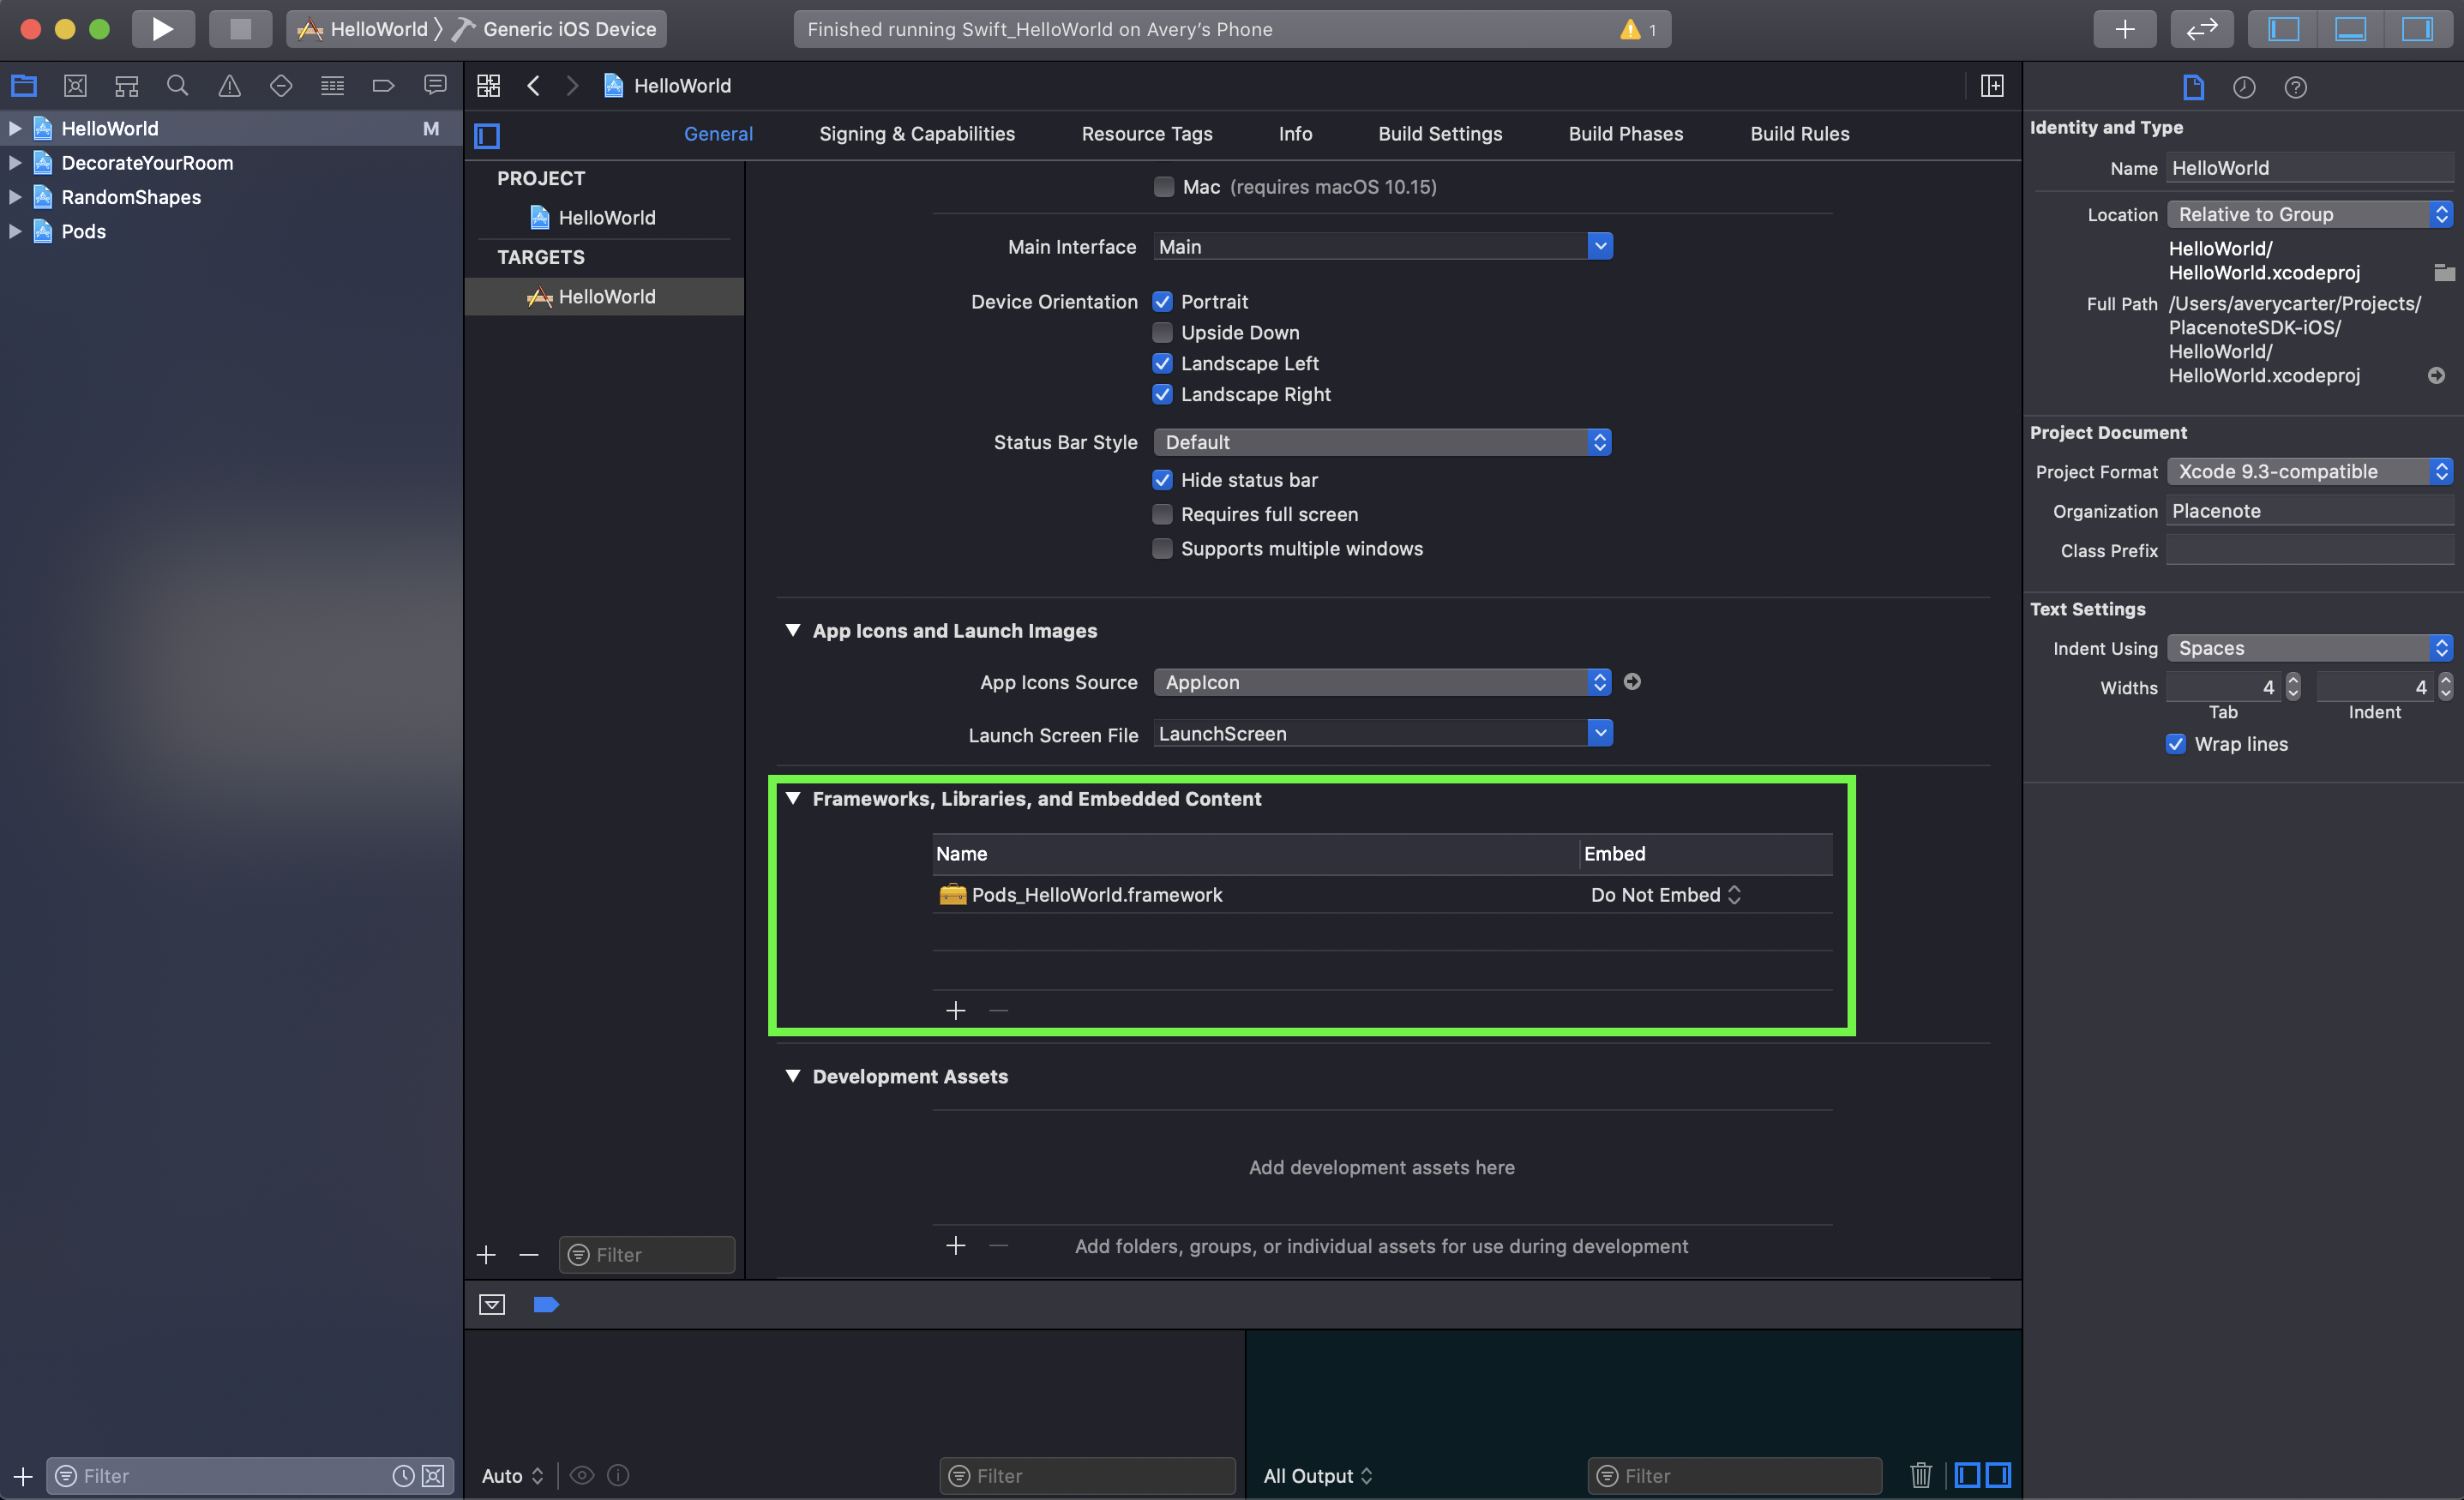Enable the Mac deployment checkbox

(x=1163, y=187)
